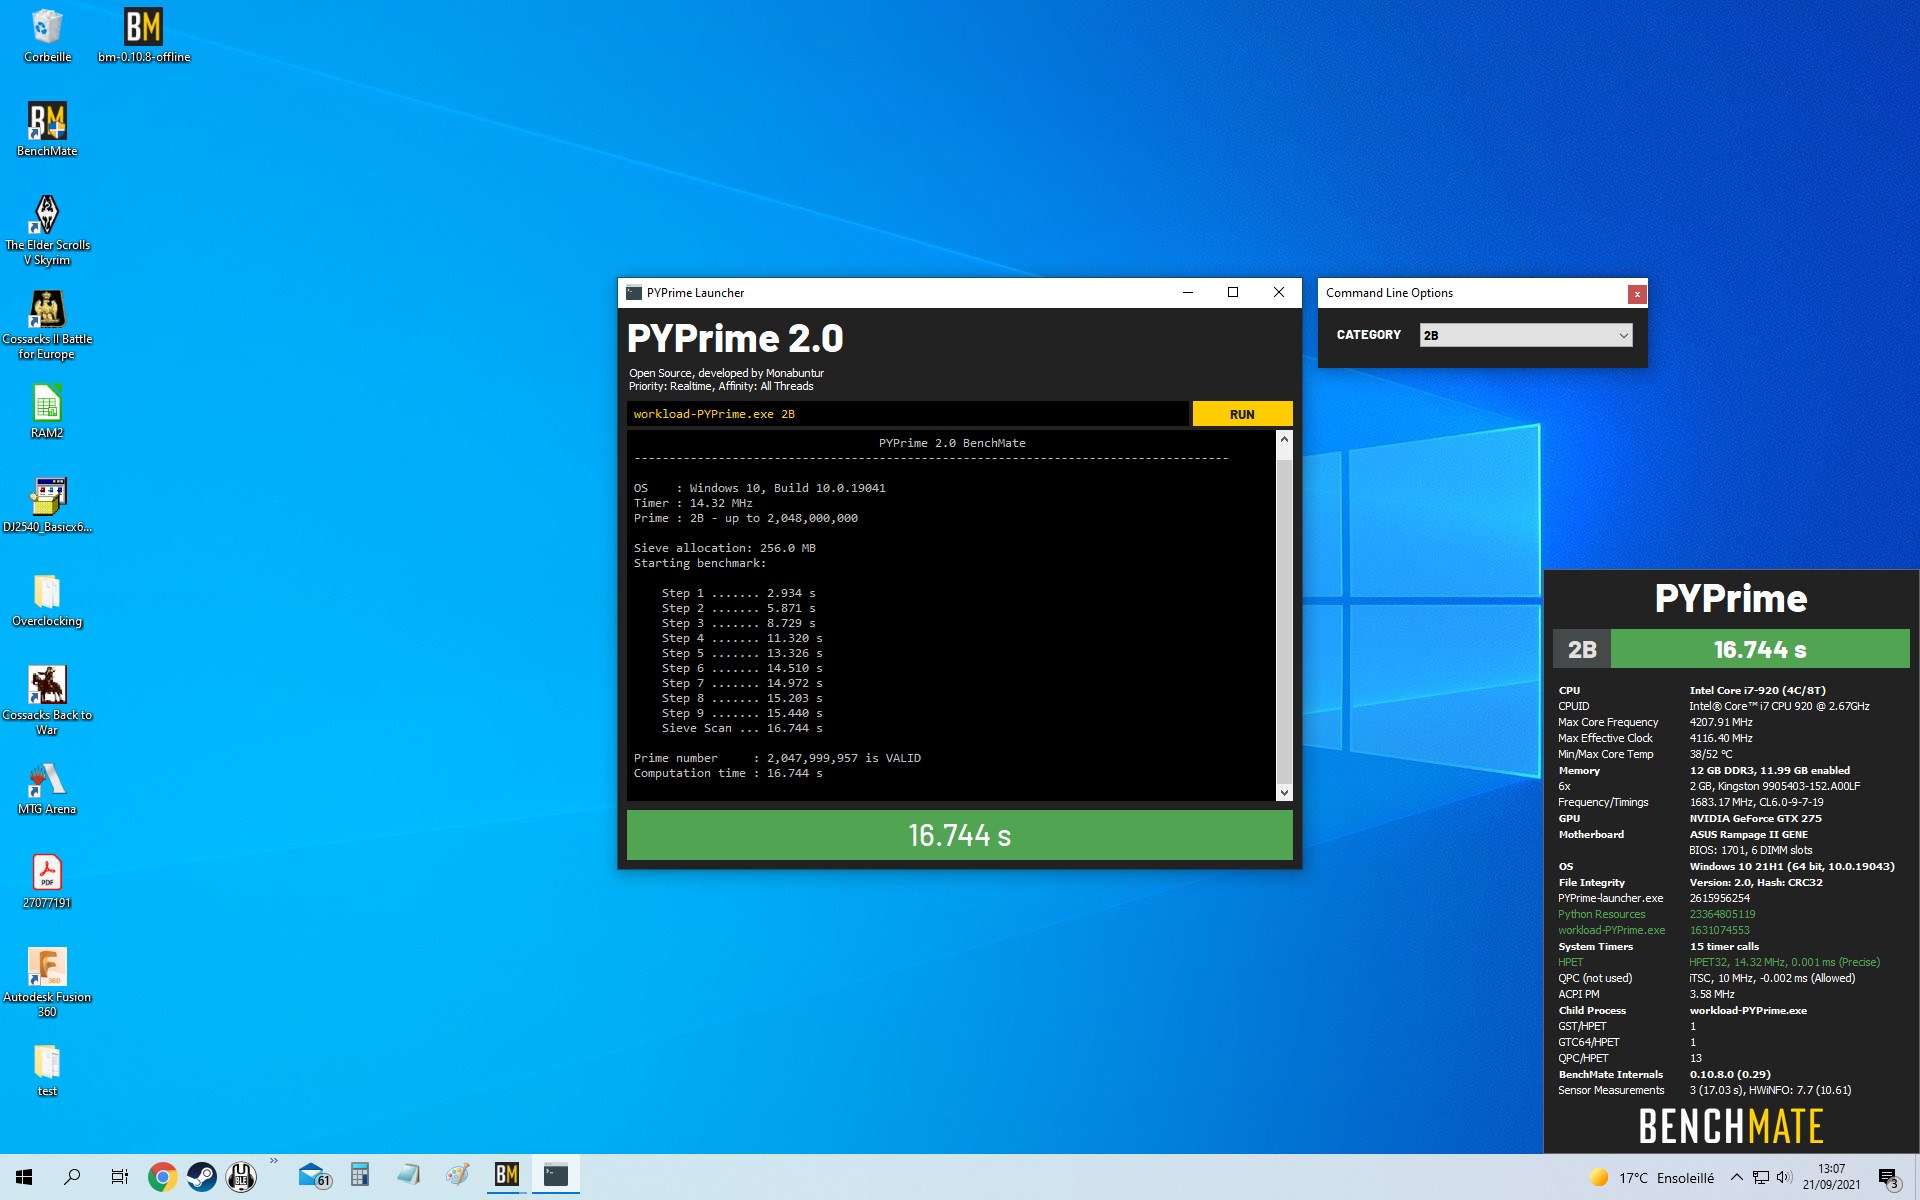Select the Autodesk Fusion 360 shortcut
The height and width of the screenshot is (1200, 1920).
[x=47, y=983]
